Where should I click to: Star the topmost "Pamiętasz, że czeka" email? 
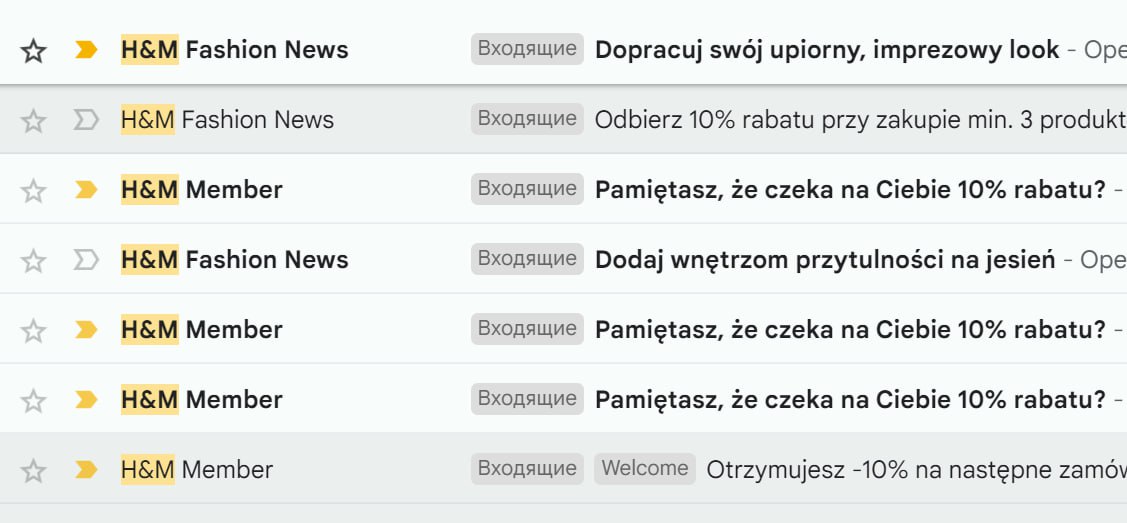point(33,191)
